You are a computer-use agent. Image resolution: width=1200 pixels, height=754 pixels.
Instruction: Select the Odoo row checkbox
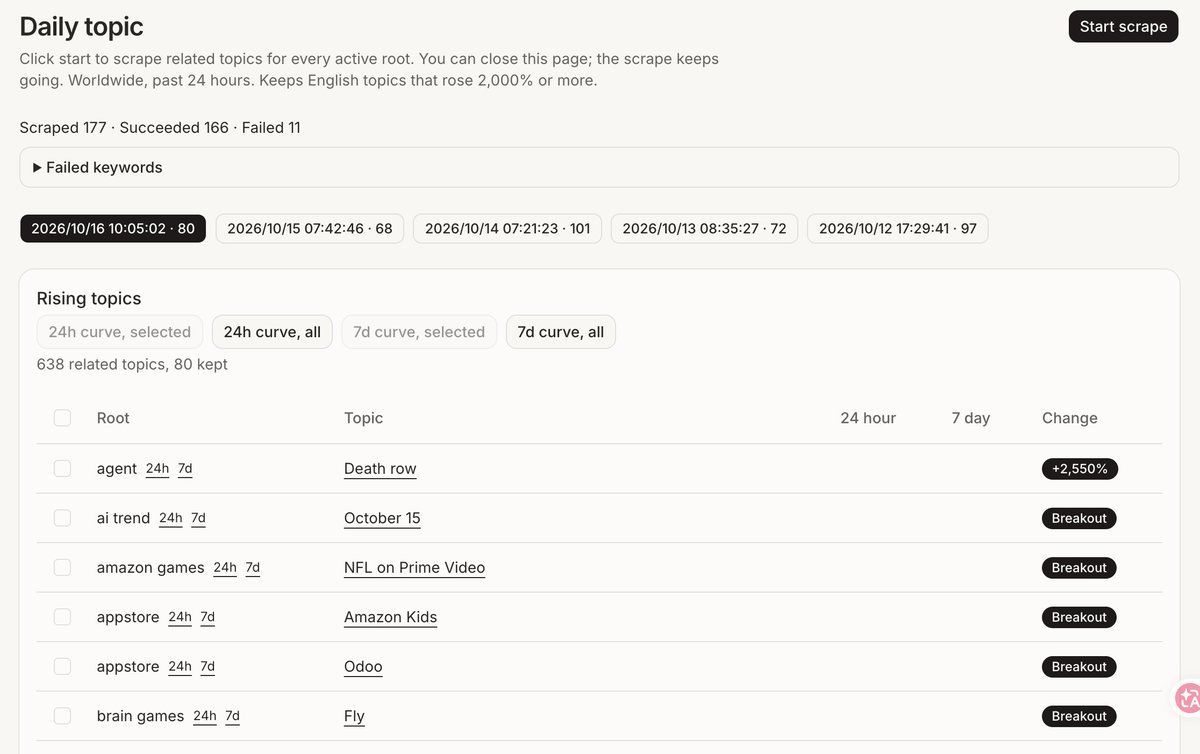click(62, 666)
